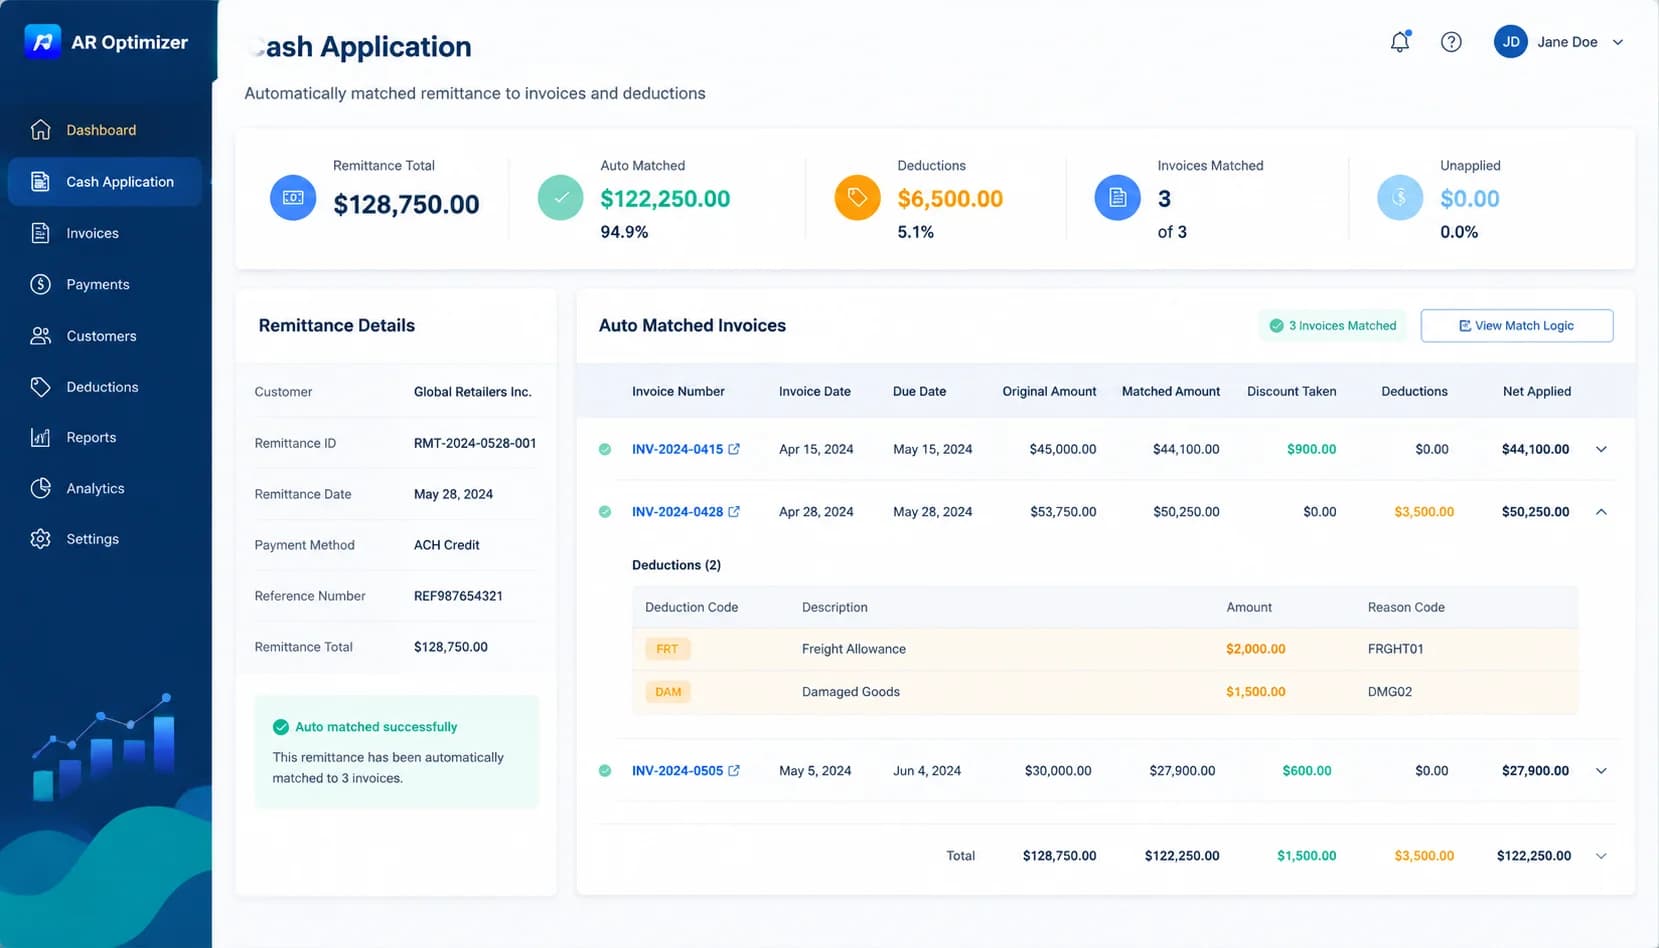This screenshot has width=1659, height=948.
Task: Click the Invoice Number column header
Action: 678,391
